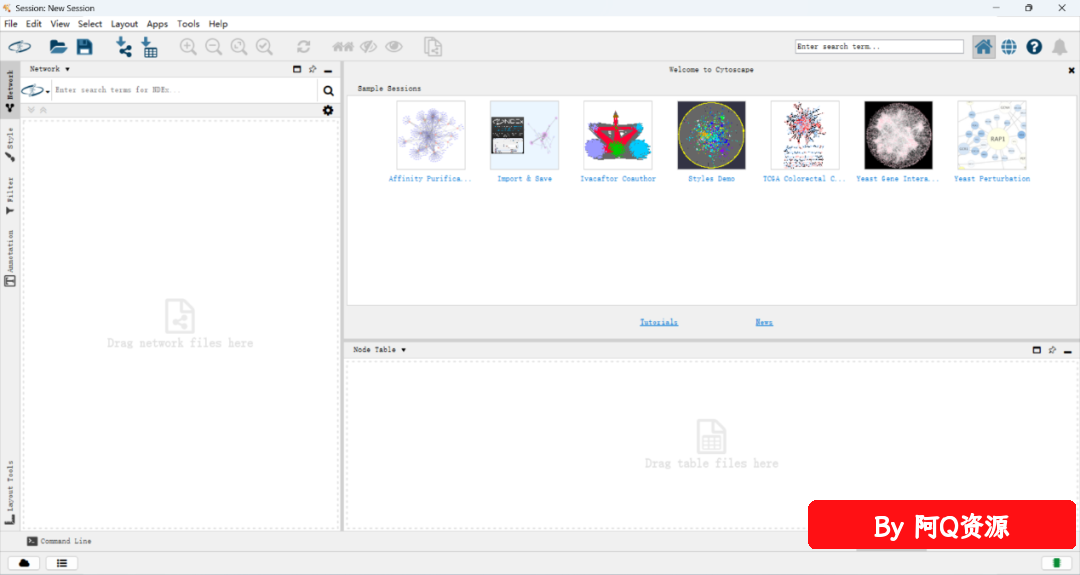This screenshot has width=1080, height=575.
Task: New network from selection icon
Action: coord(433,47)
